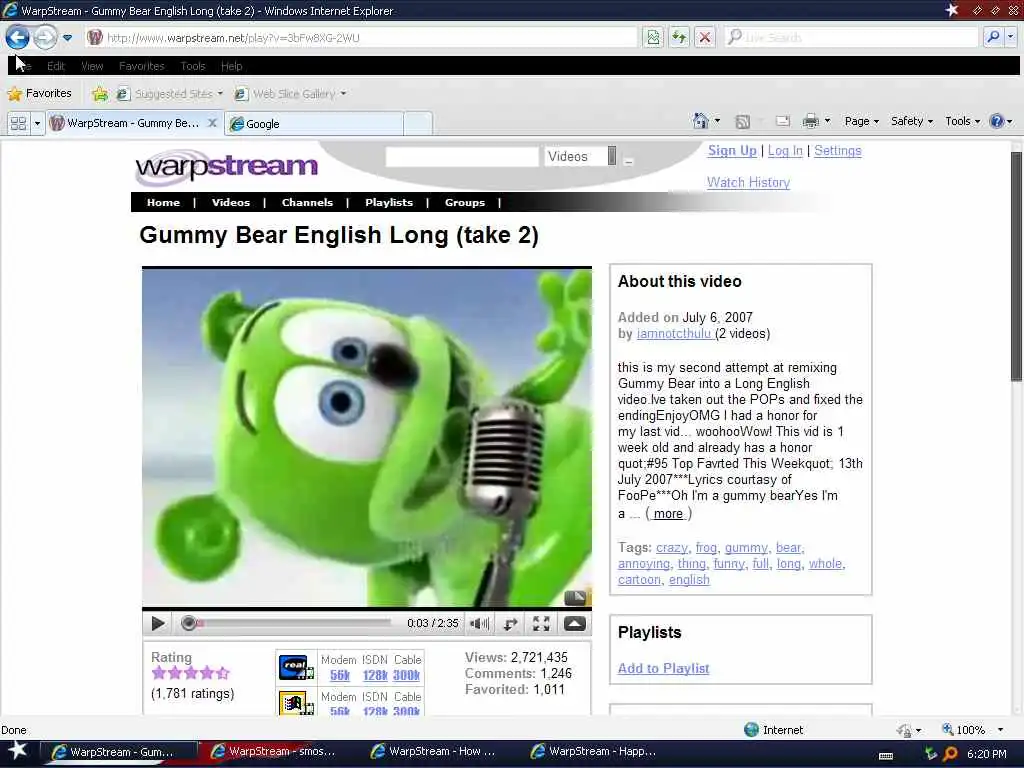The width and height of the screenshot is (1024, 768).
Task: Open Suggested Sites dropdown
Action: click(x=170, y=94)
